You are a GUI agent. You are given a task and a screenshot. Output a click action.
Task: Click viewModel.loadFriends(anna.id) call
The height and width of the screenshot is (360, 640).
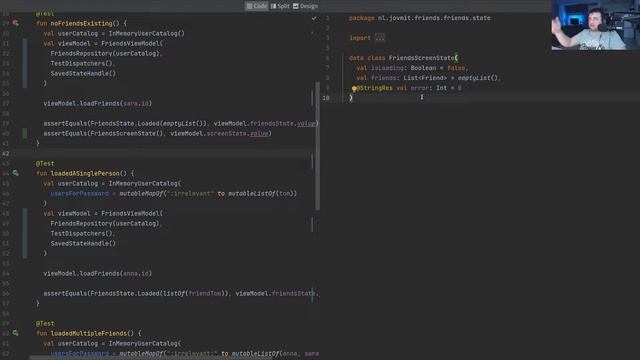tap(98, 273)
